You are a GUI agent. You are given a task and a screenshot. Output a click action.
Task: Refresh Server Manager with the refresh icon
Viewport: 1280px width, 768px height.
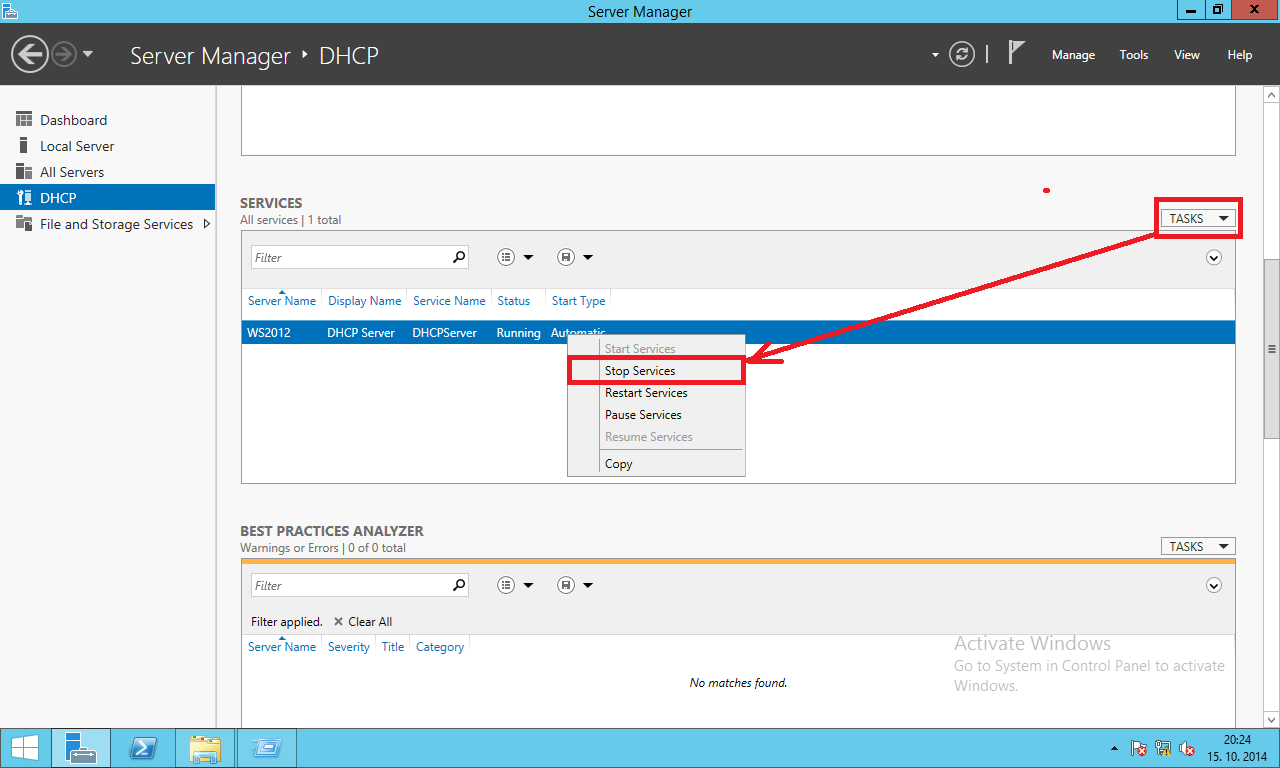962,54
